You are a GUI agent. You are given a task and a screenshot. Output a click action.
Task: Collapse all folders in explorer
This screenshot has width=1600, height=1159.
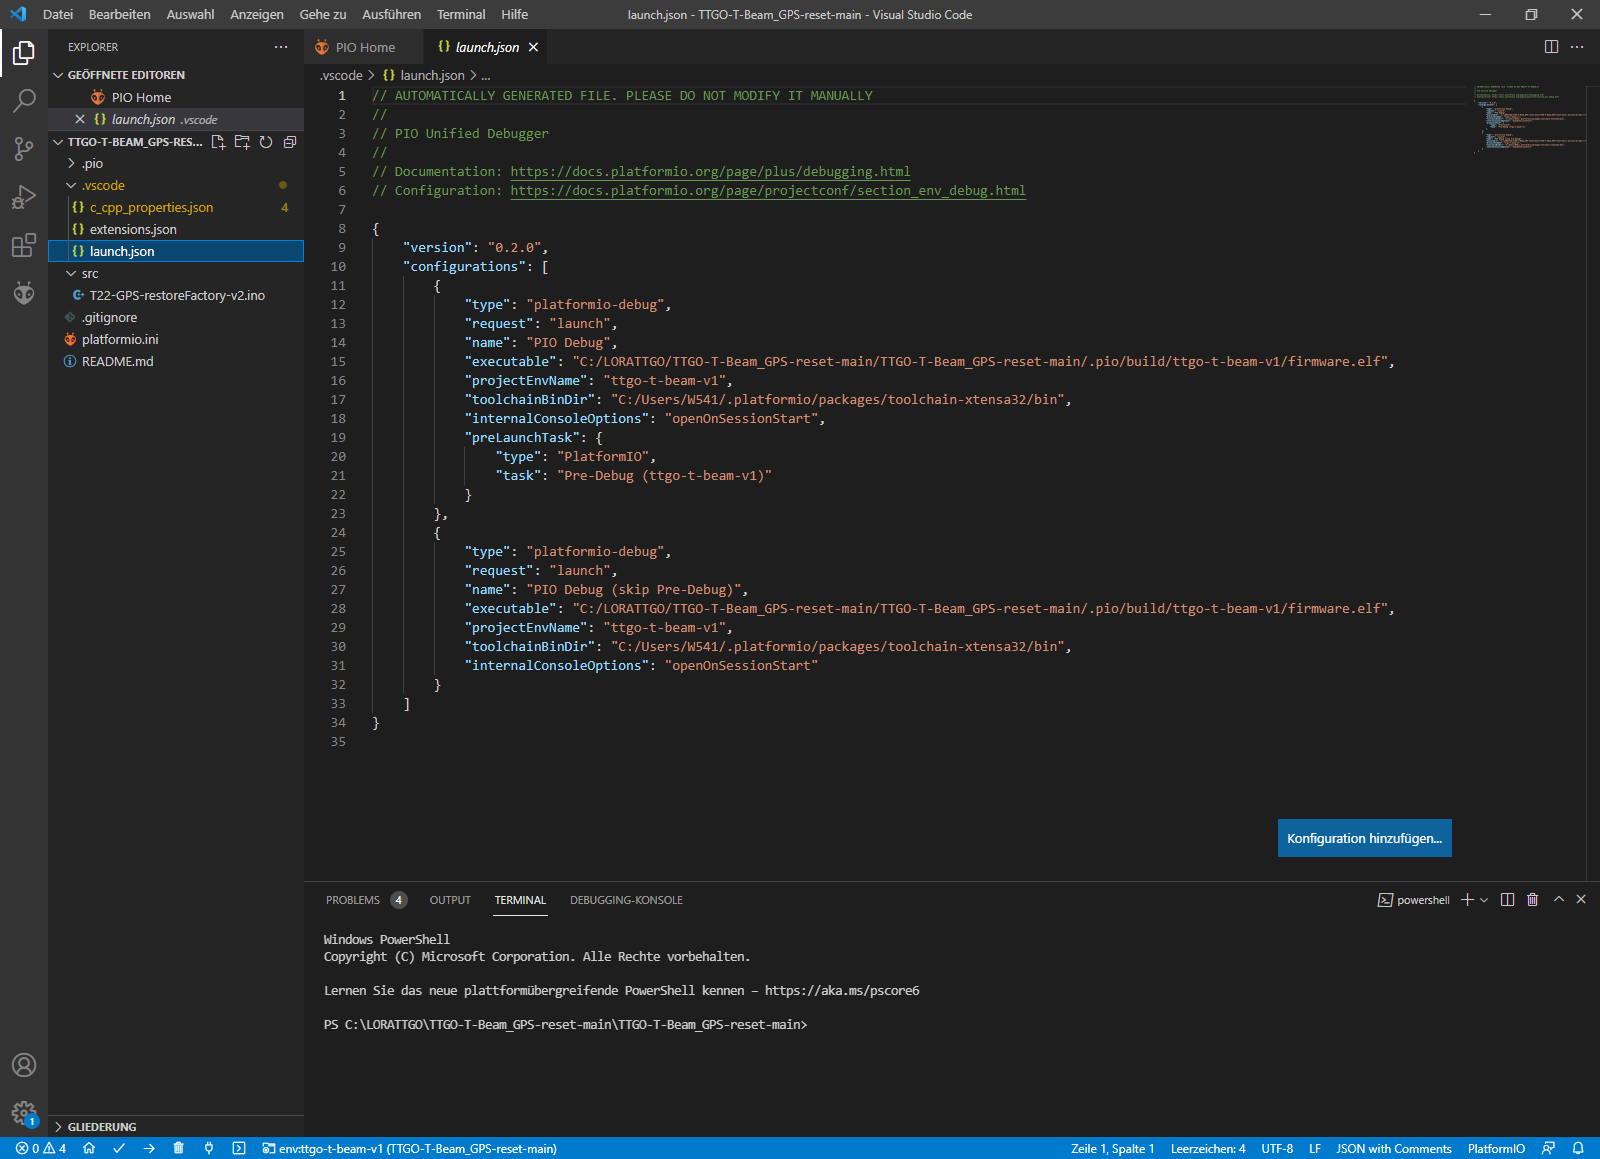tap(290, 142)
